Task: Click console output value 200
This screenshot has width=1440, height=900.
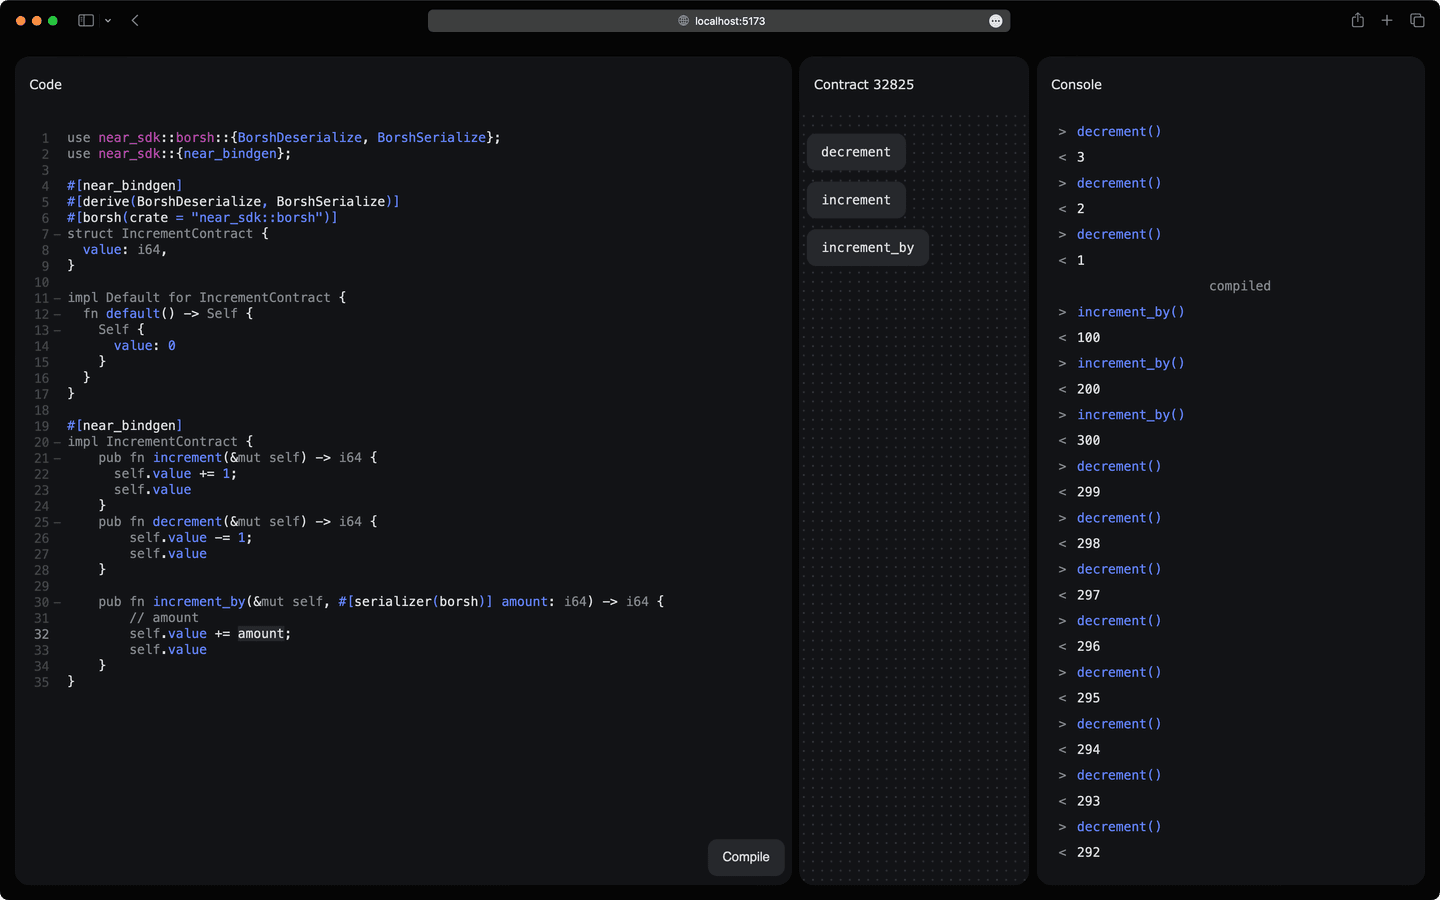Action: point(1089,389)
